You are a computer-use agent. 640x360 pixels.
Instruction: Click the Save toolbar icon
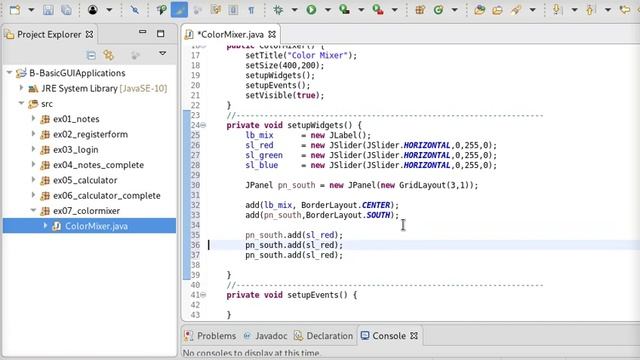tap(48, 9)
